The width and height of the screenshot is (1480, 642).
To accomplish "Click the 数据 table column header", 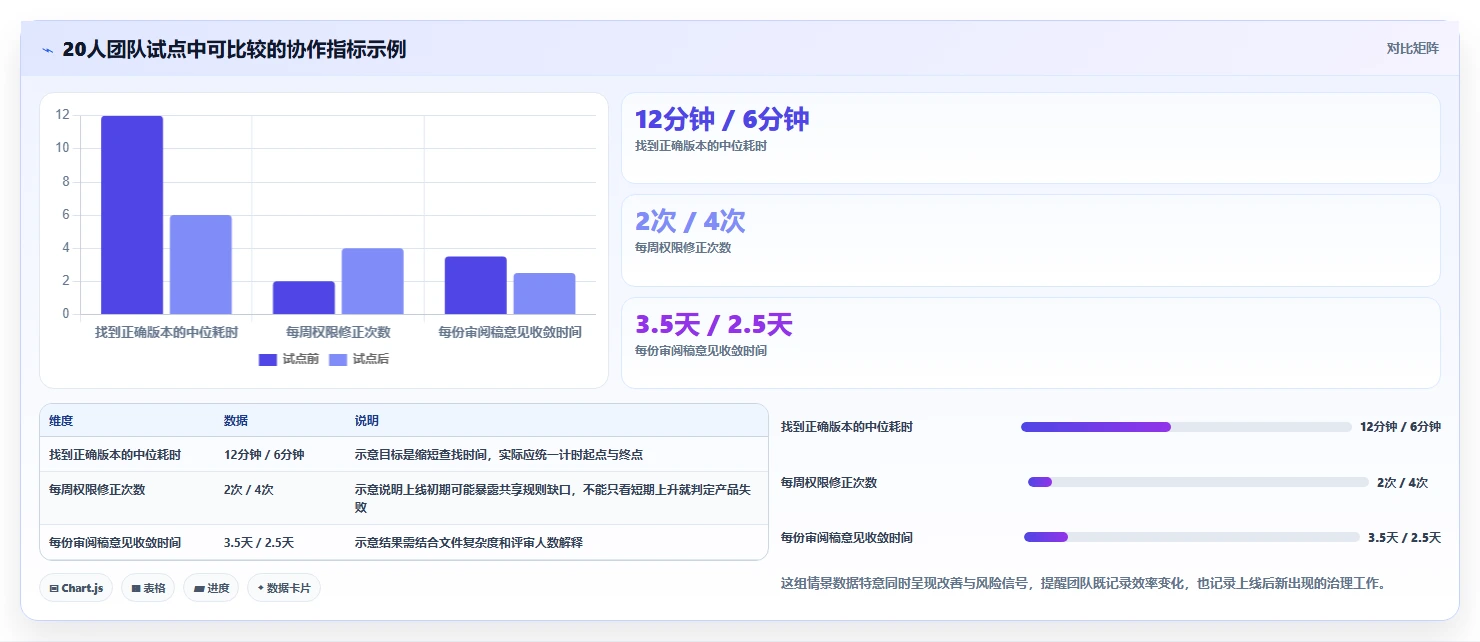I will click(236, 421).
